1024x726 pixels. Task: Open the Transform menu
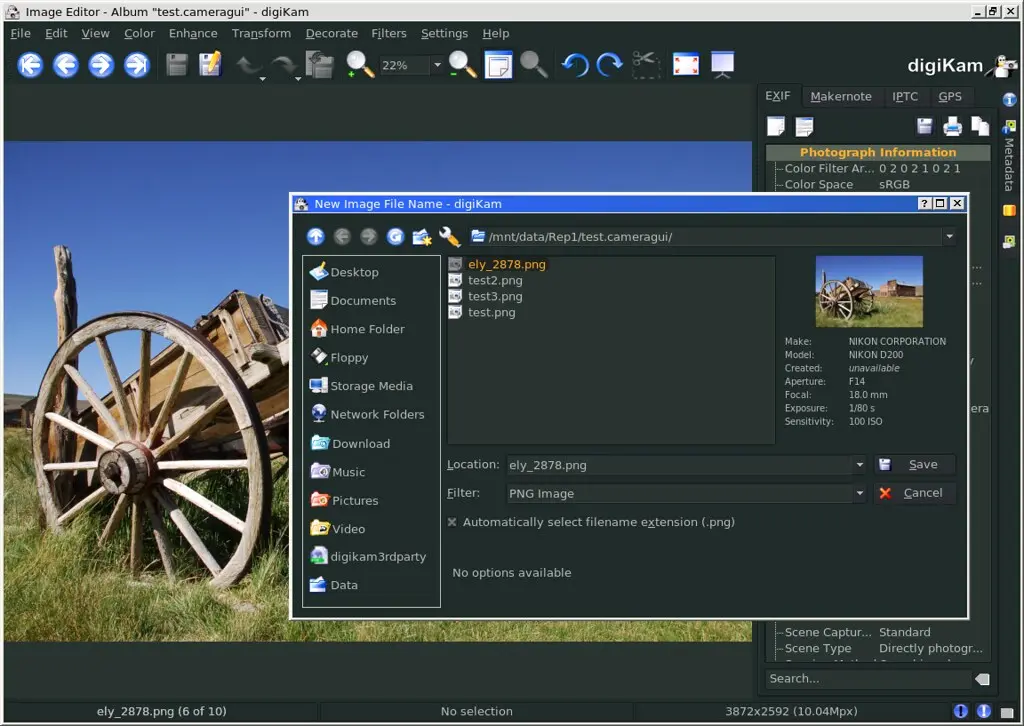click(x=261, y=33)
